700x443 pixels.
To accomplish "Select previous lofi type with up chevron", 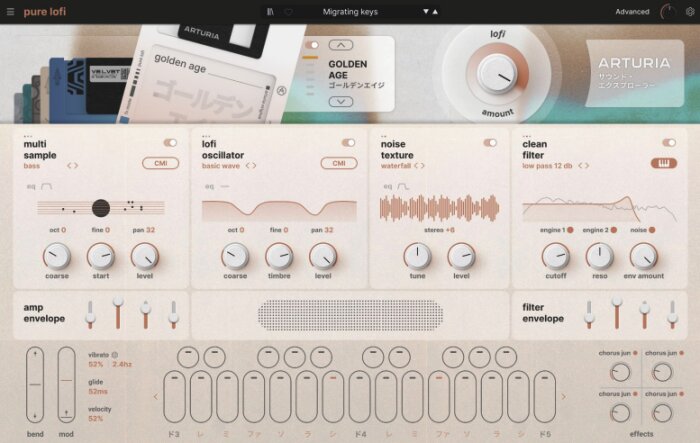I will 341,45.
